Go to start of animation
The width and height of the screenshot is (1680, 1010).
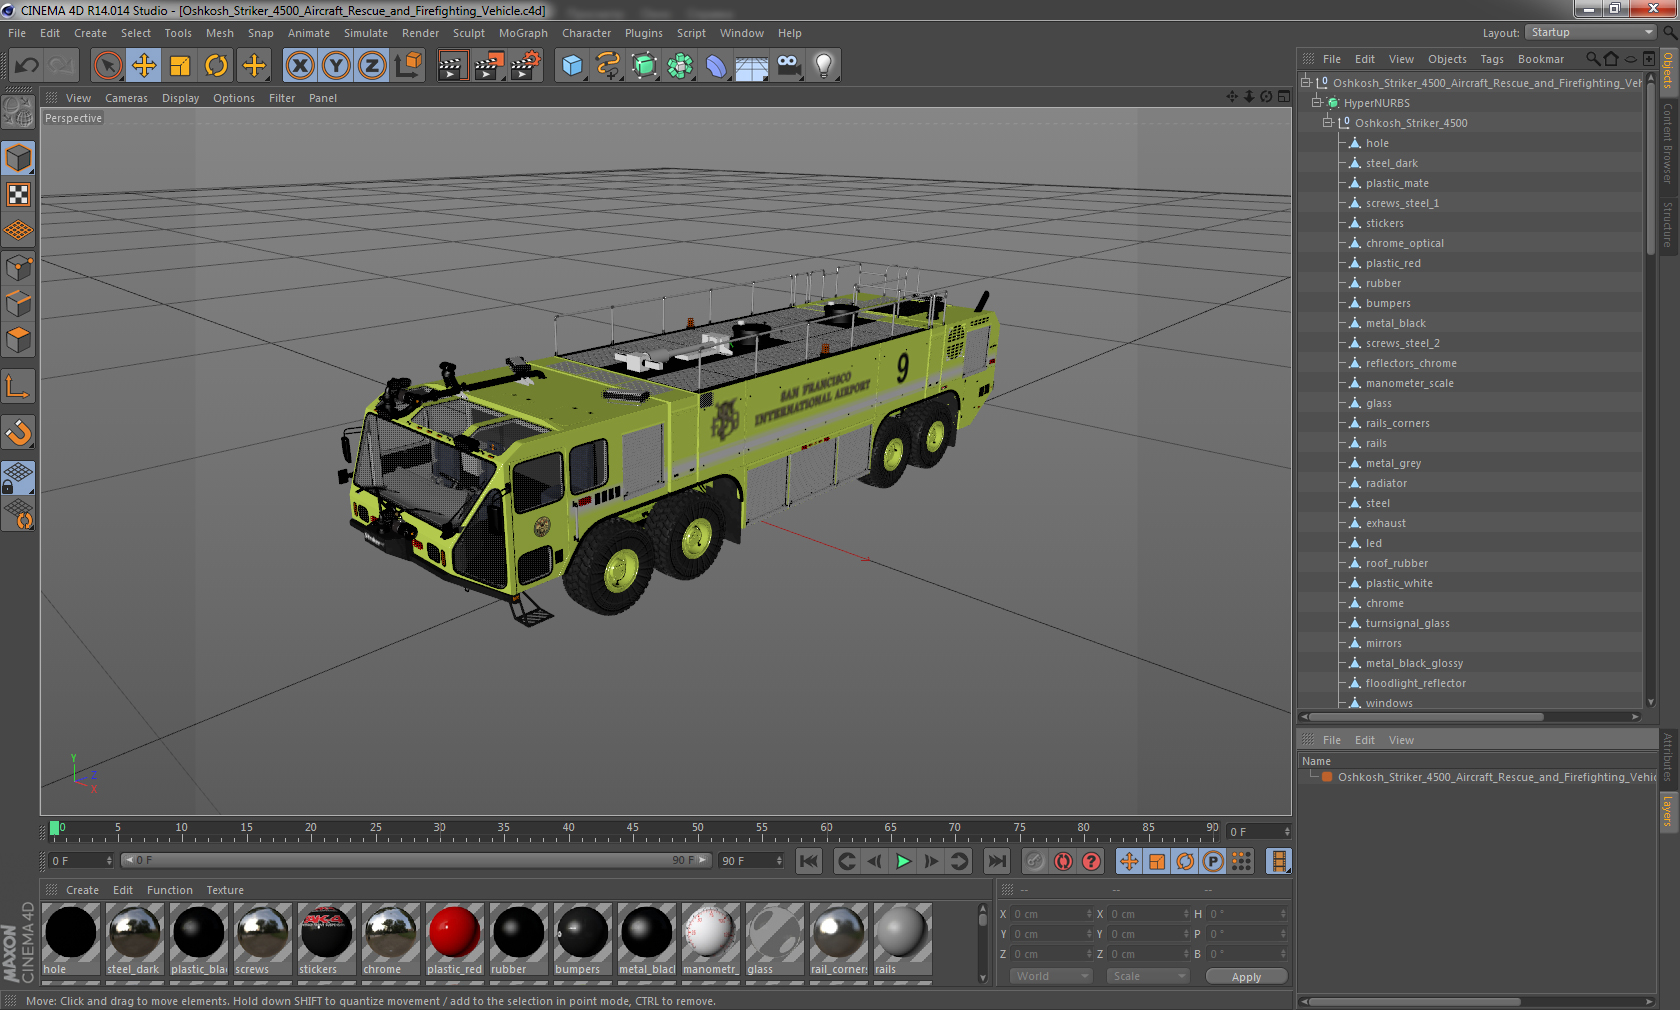[x=809, y=861]
